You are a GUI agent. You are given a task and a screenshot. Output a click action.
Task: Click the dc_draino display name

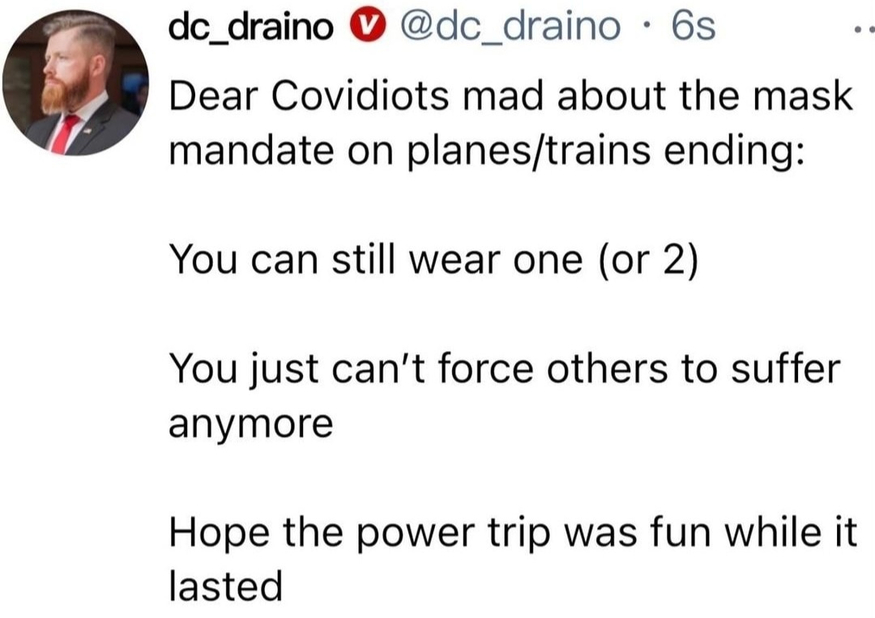coord(251,28)
